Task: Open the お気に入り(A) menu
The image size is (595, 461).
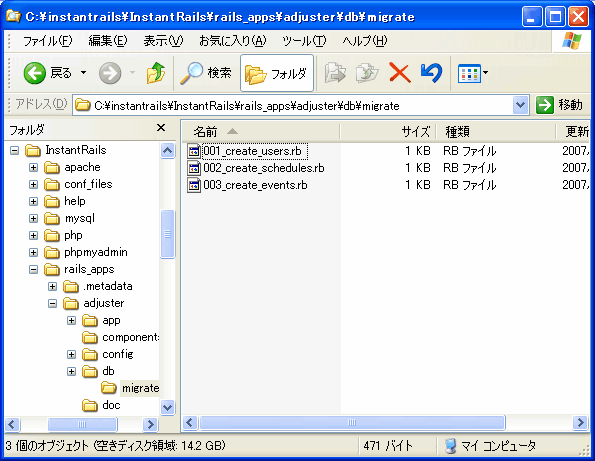Action: (x=233, y=41)
